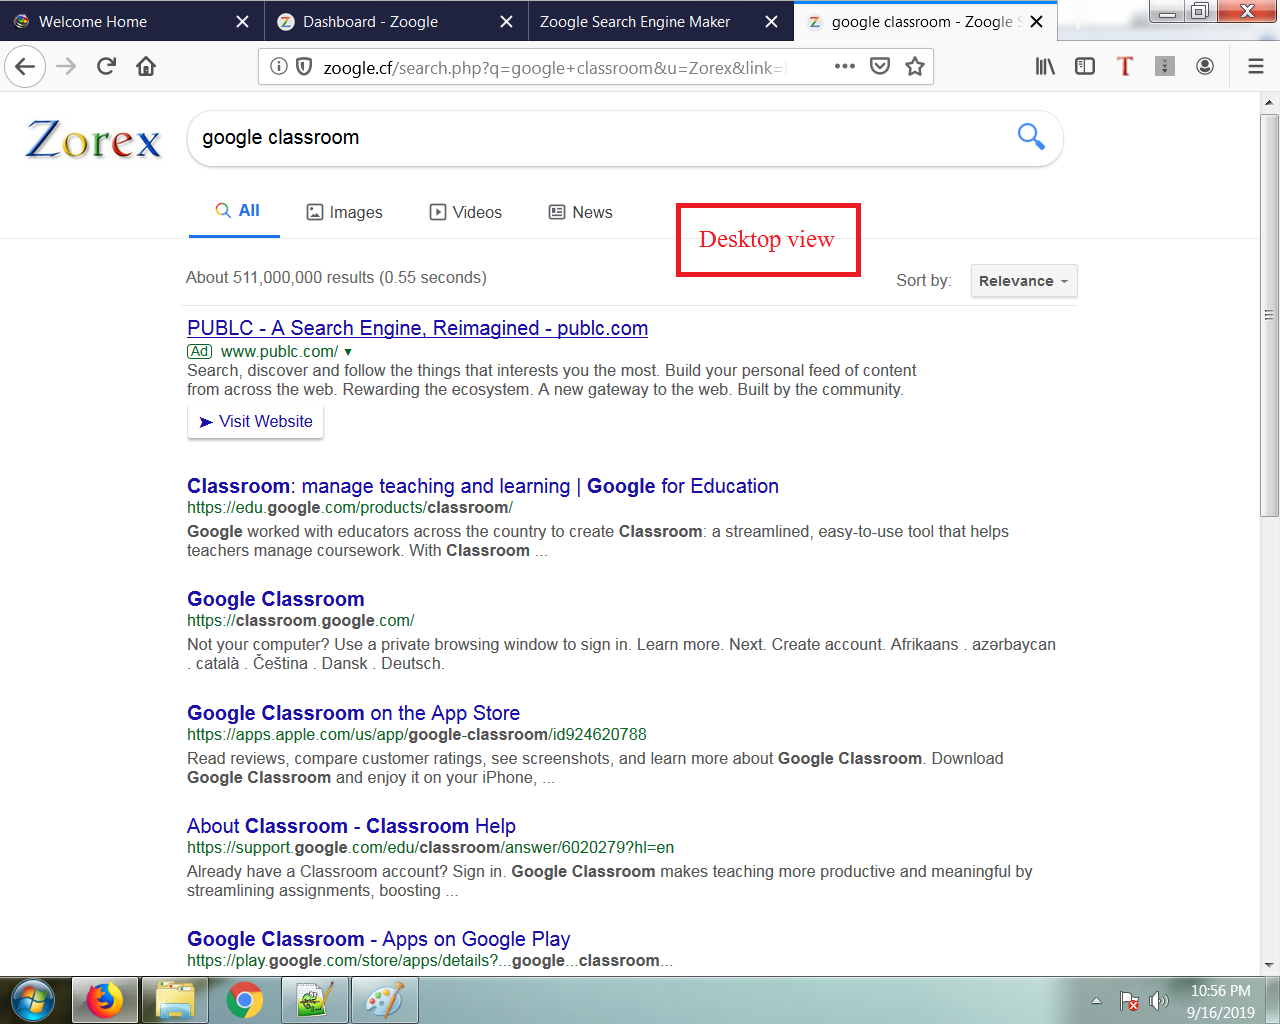Bookmark this page with star icon
This screenshot has width=1280, height=1024.
click(x=914, y=67)
